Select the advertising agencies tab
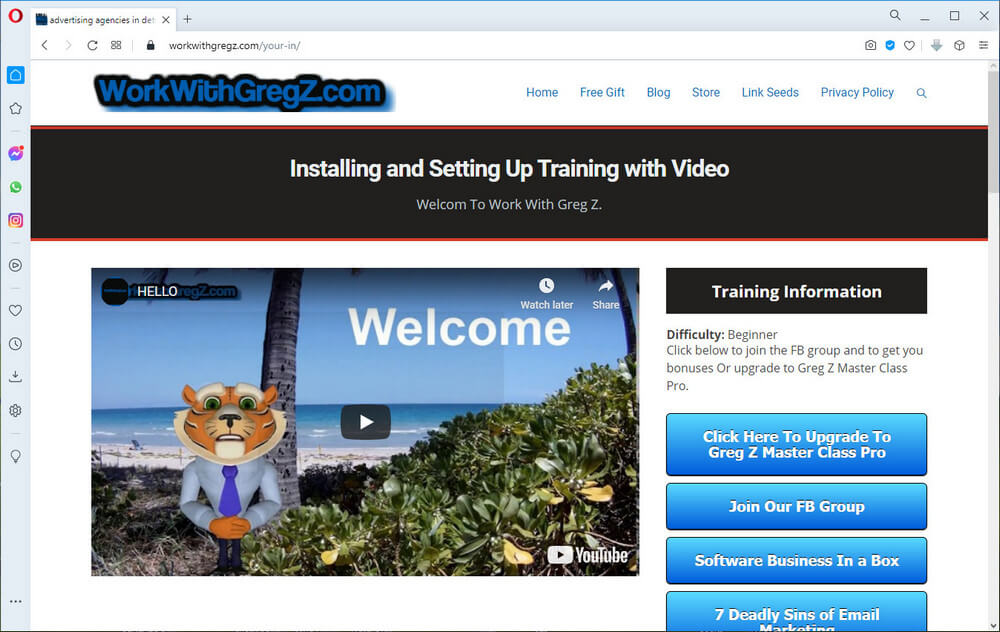The width and height of the screenshot is (1000, 632). coord(103,20)
